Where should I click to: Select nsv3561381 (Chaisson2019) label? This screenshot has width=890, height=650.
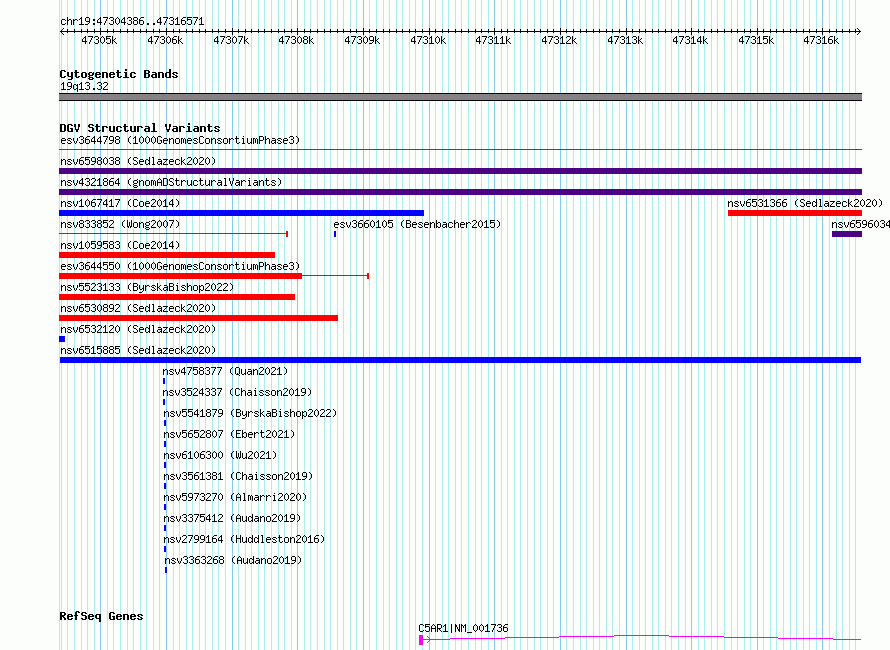coord(238,476)
